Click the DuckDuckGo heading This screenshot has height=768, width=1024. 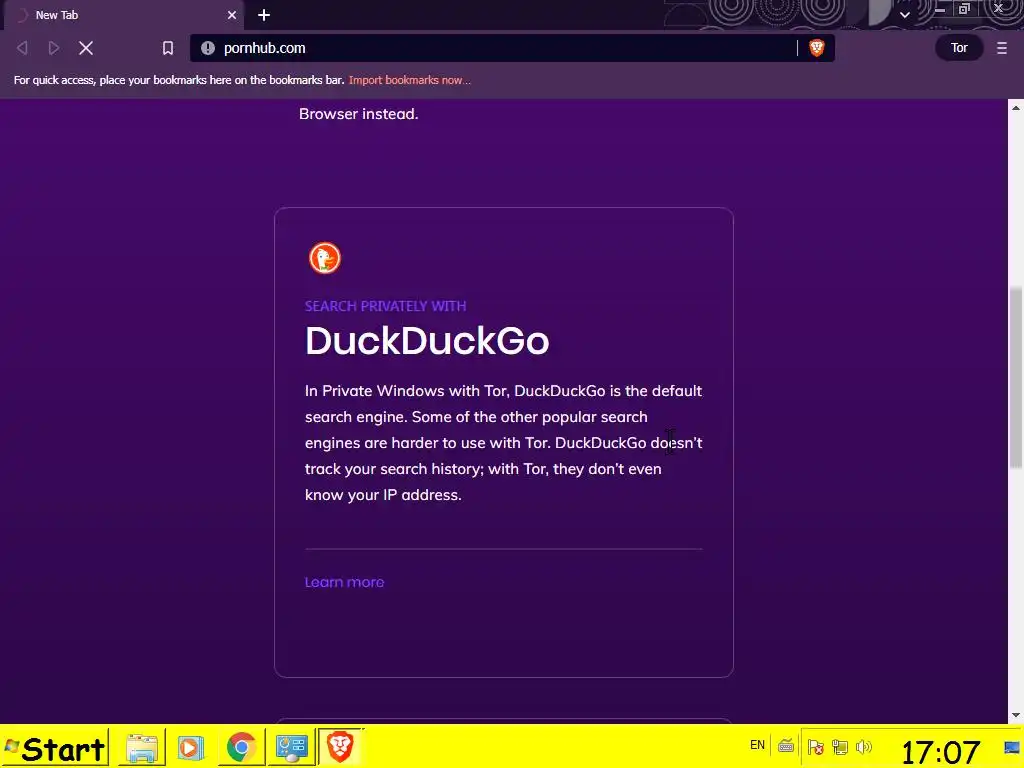pyautogui.click(x=427, y=340)
